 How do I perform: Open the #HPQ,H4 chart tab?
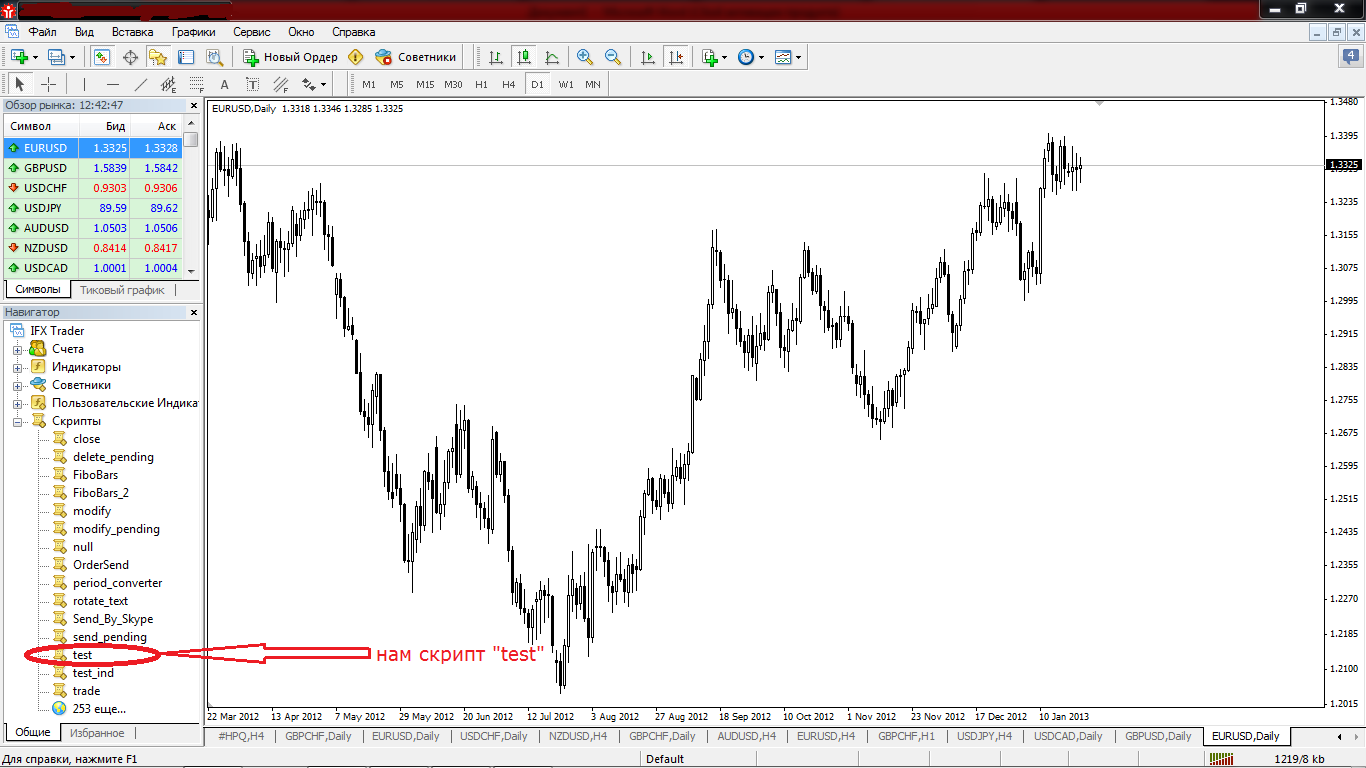click(241, 736)
